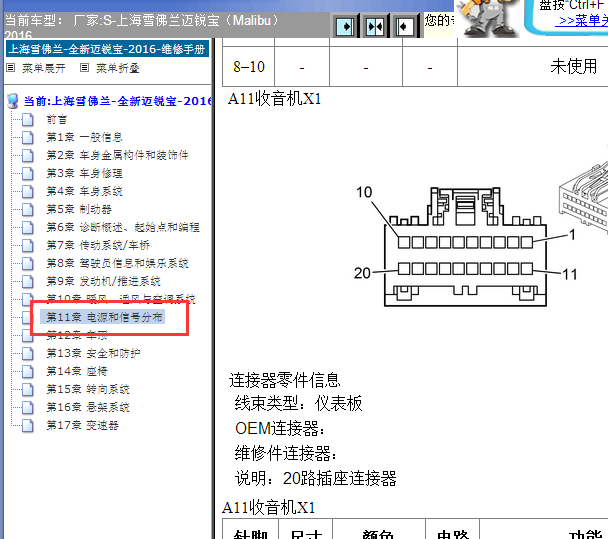Click the page icon next to 第5章 制动器
The image size is (608, 539).
(28, 210)
